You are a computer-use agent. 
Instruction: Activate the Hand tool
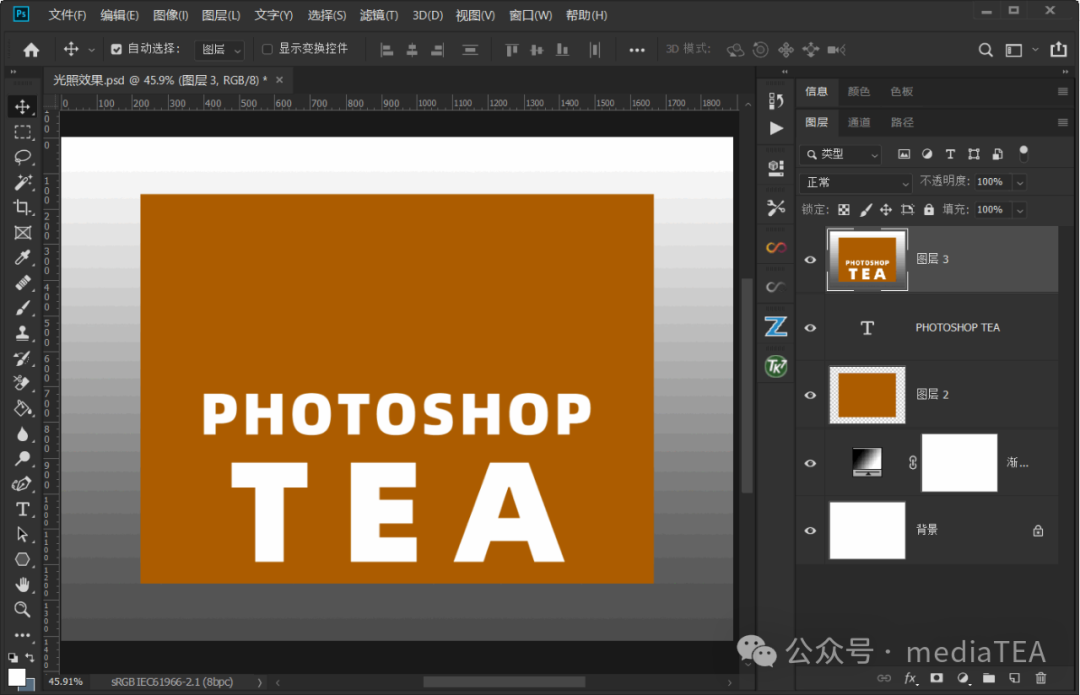coord(23,585)
